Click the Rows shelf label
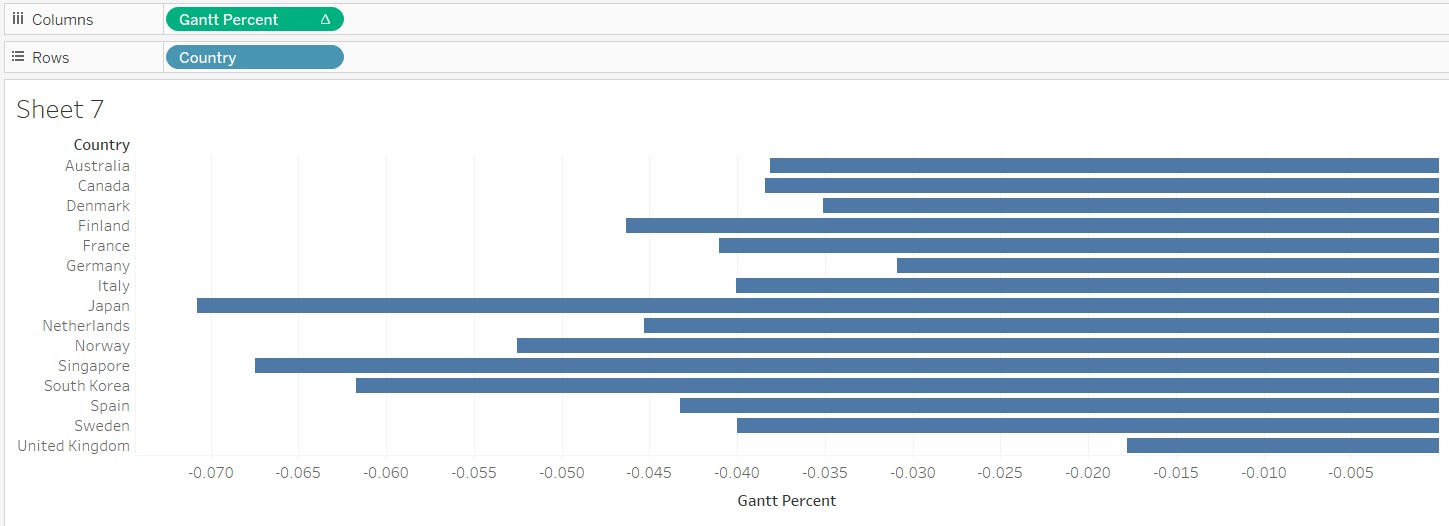 coord(50,57)
